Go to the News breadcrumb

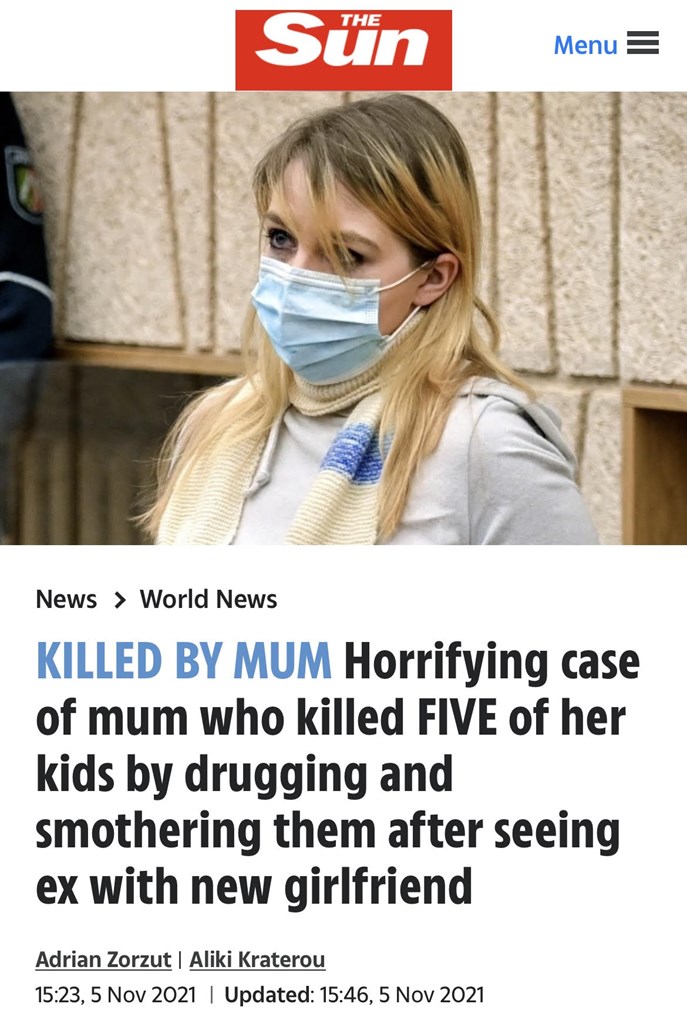(x=66, y=599)
